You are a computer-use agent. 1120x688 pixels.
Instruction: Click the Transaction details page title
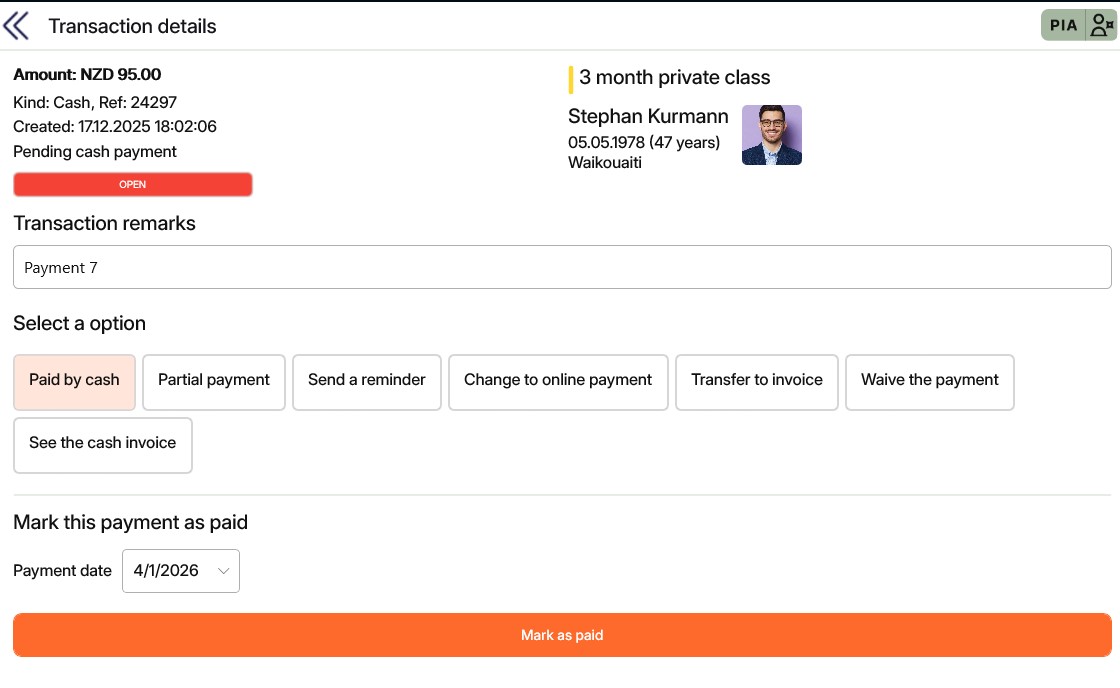click(x=132, y=26)
